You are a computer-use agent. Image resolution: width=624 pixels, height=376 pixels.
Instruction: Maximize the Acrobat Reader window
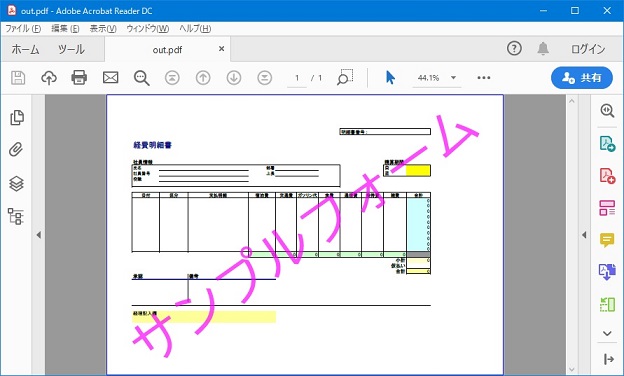(575, 11)
